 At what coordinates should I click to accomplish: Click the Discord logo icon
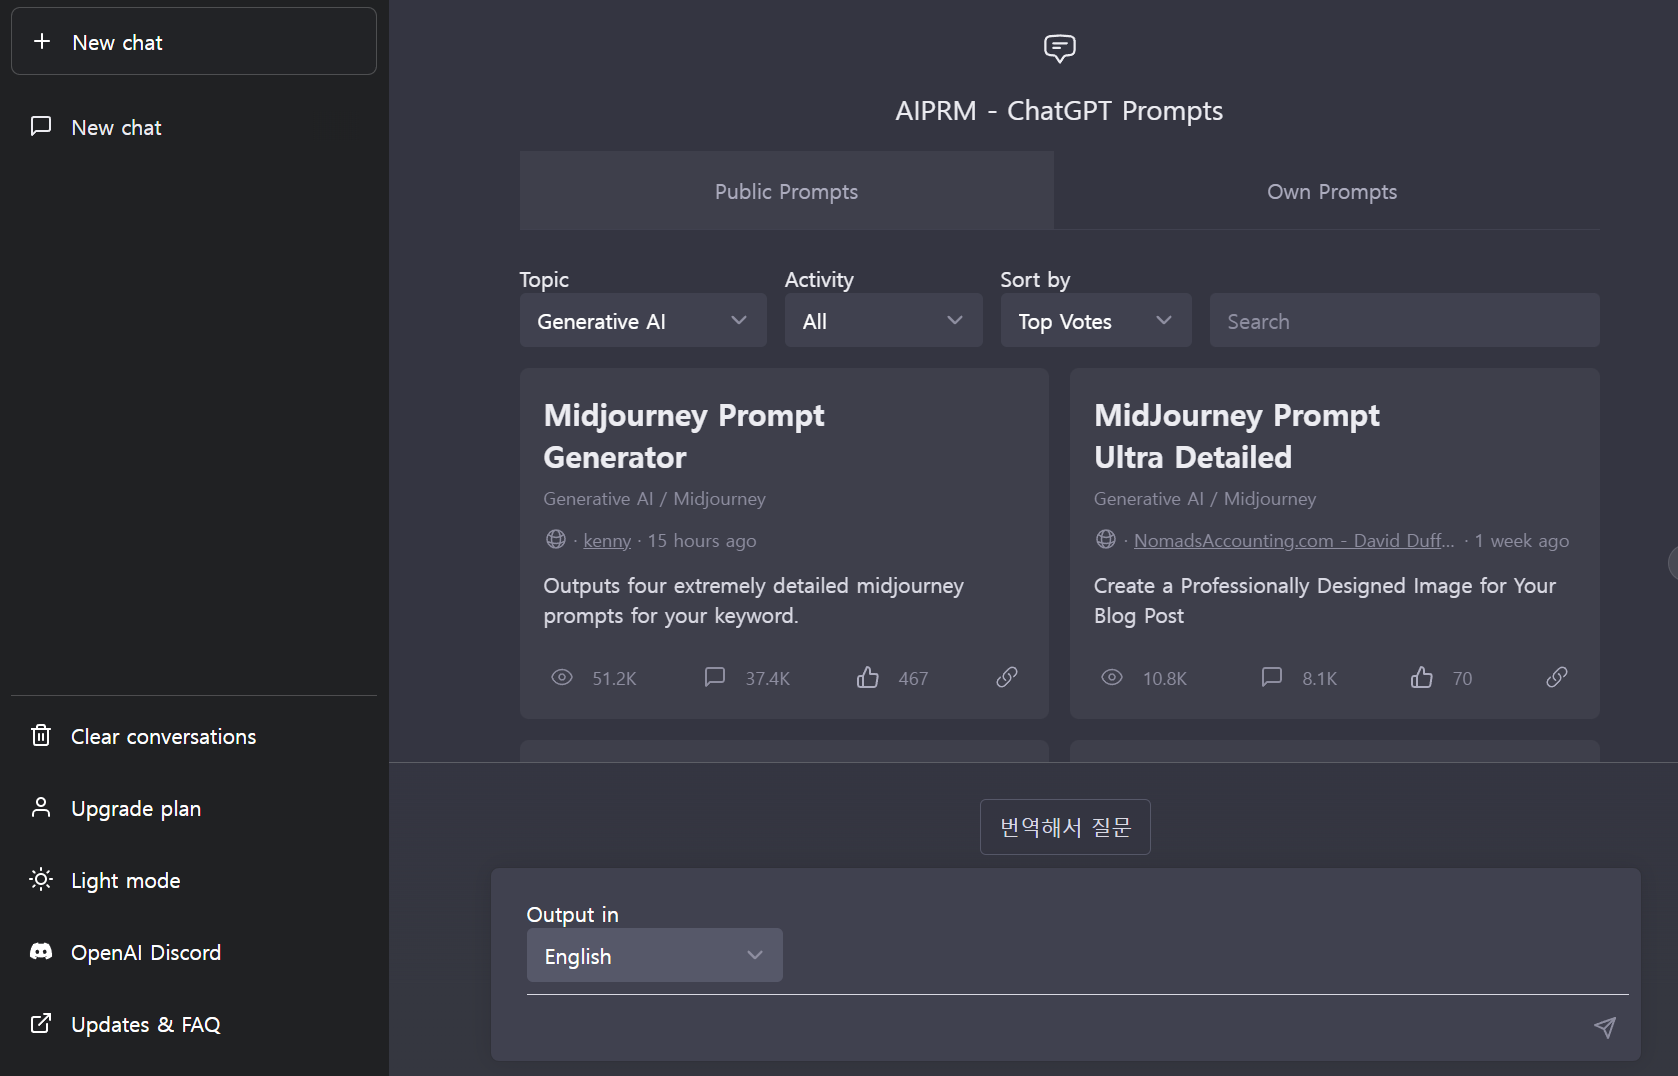pos(41,952)
